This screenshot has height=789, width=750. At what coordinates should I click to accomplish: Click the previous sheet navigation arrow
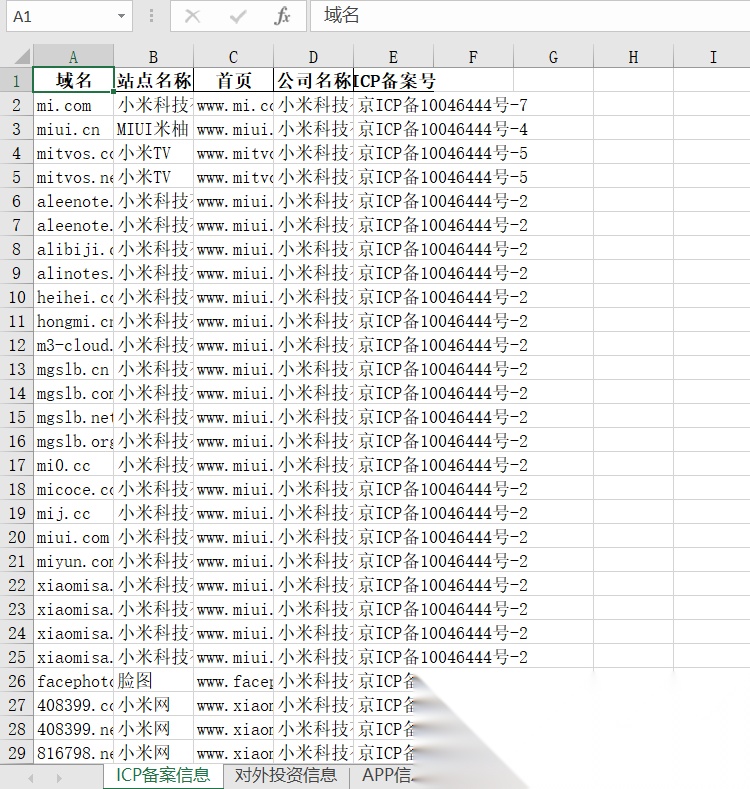click(x=31, y=778)
